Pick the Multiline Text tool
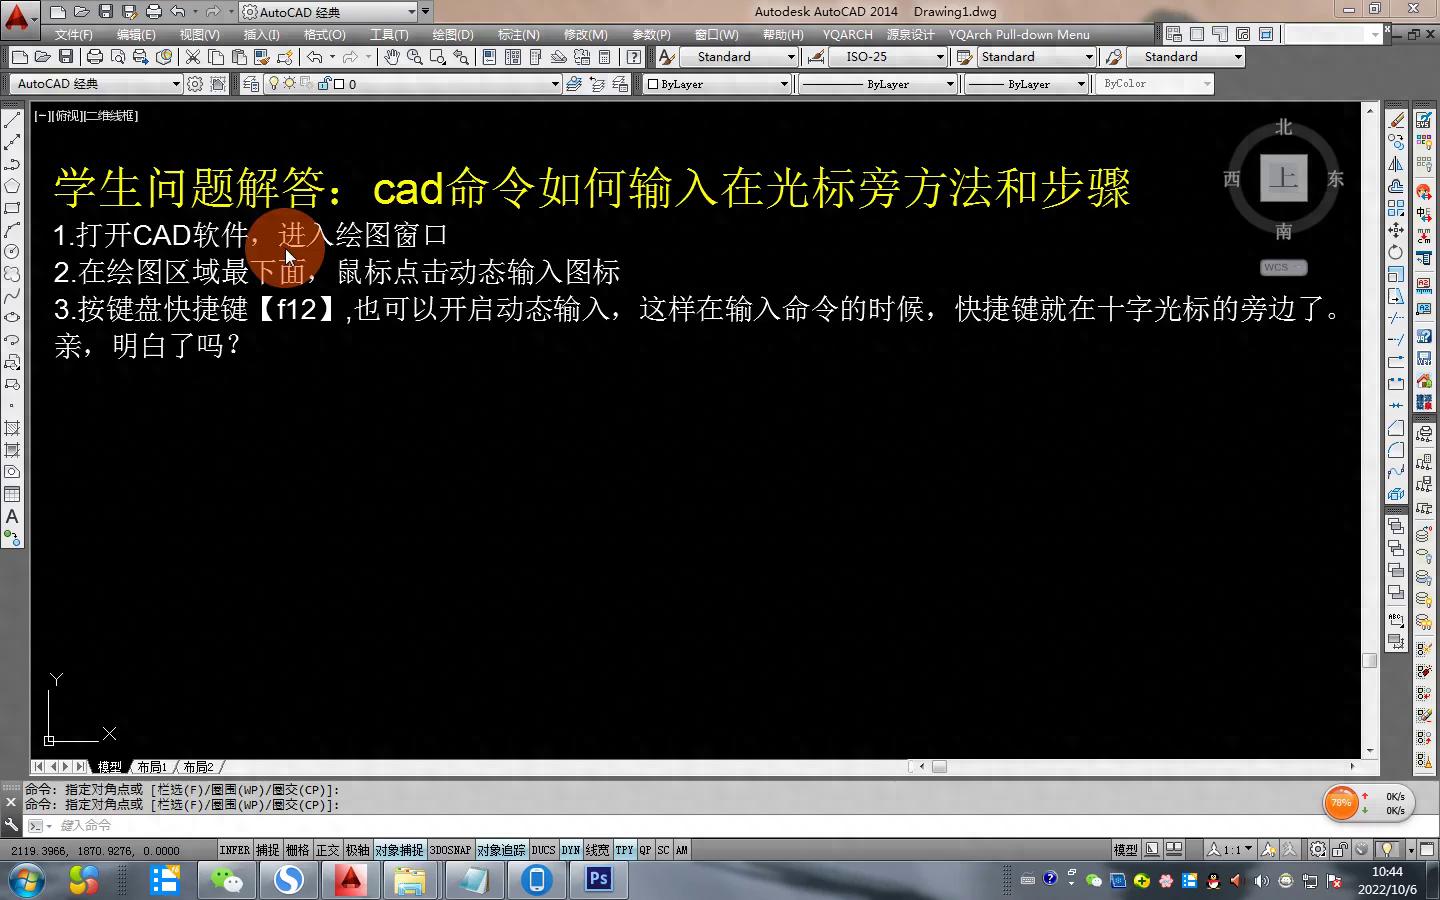Viewport: 1440px width, 900px height. pyautogui.click(x=12, y=516)
